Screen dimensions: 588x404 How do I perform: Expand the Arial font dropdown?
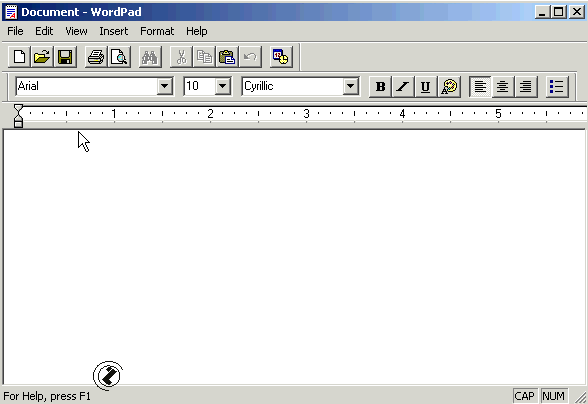coord(165,86)
